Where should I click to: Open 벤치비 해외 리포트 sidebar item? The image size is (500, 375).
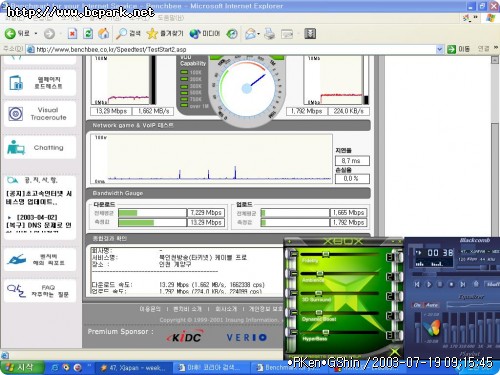(x=40, y=260)
